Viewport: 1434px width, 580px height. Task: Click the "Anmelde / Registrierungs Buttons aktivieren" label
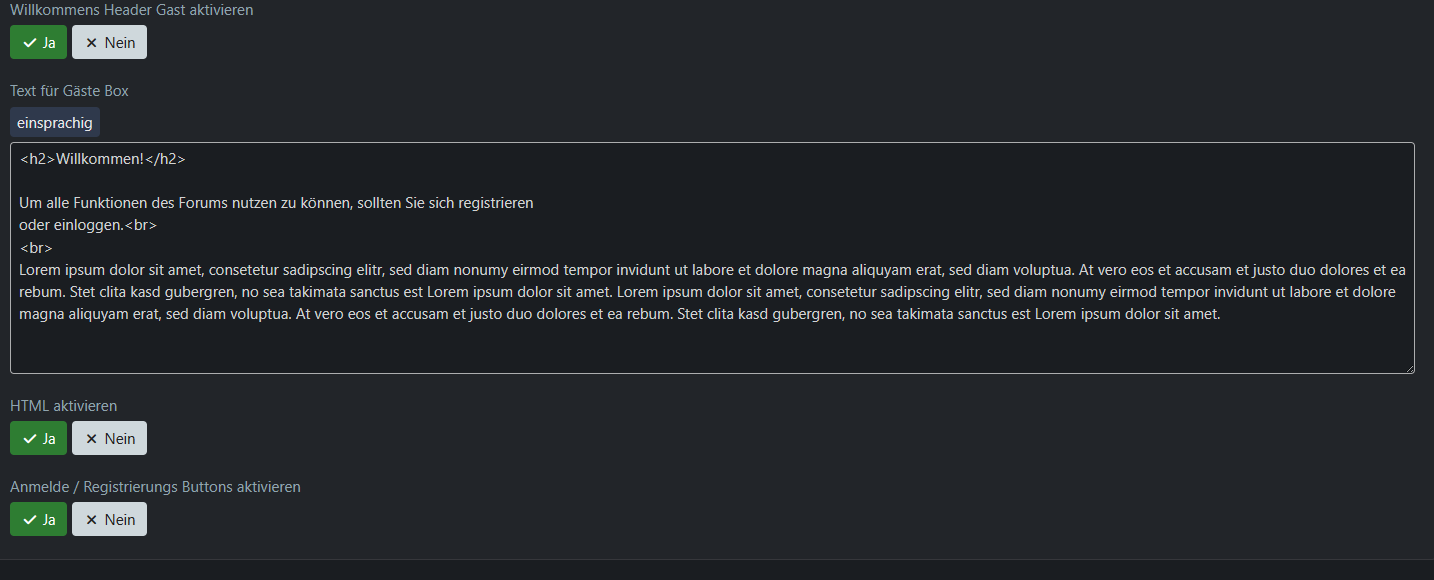(x=156, y=487)
